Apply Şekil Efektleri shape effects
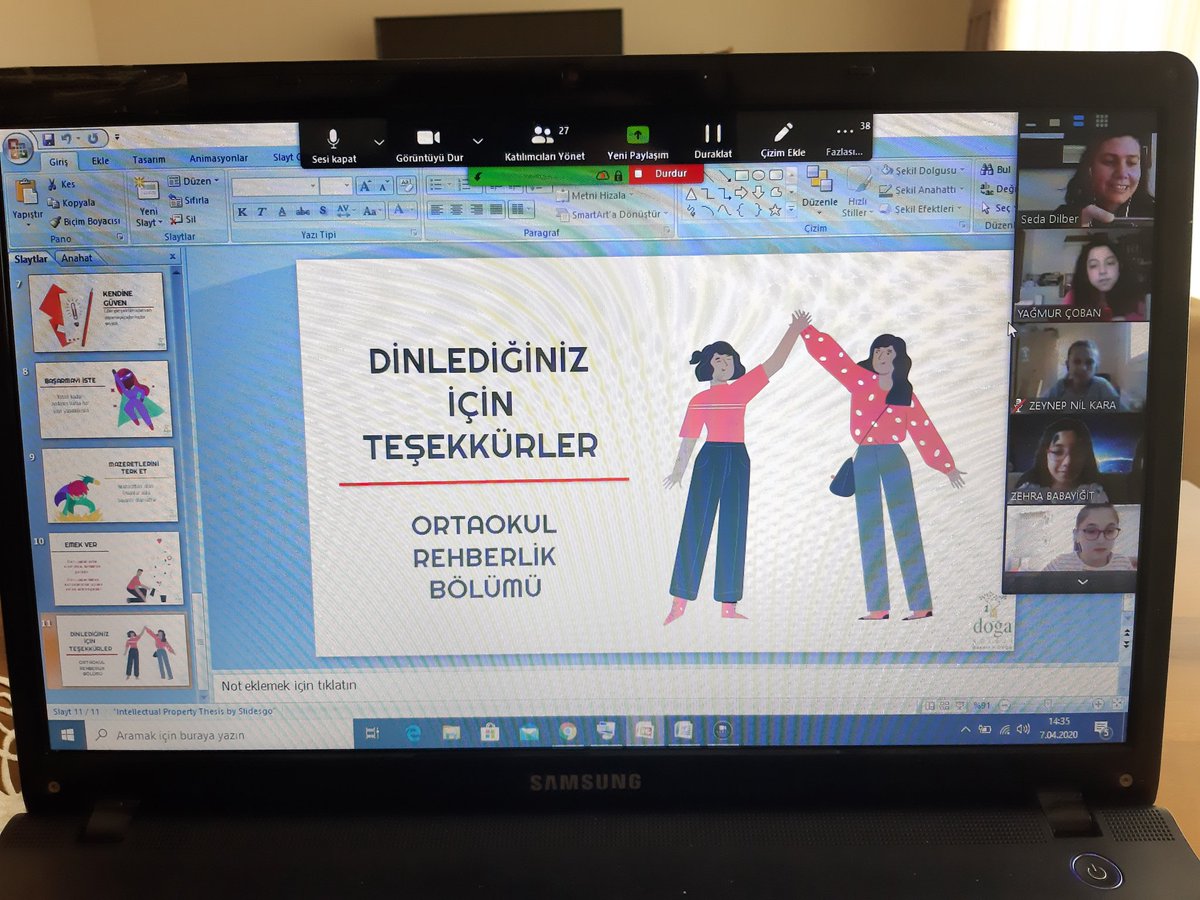The width and height of the screenshot is (1200, 900). click(885, 209)
